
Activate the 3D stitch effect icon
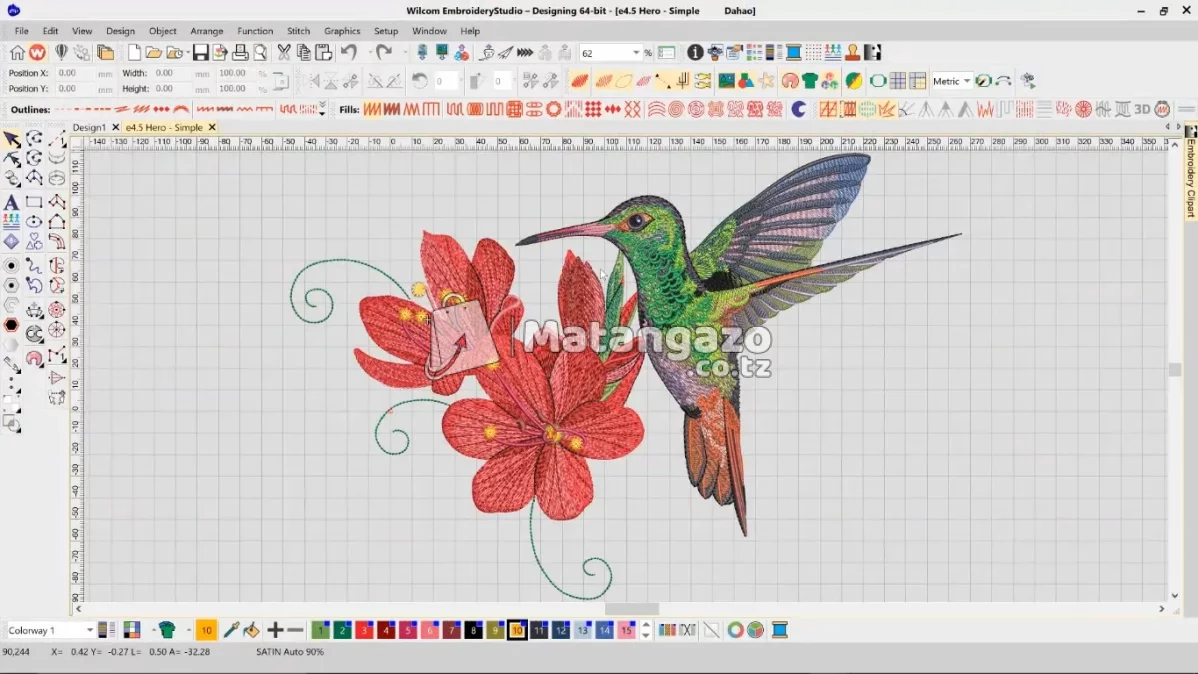pos(1141,109)
